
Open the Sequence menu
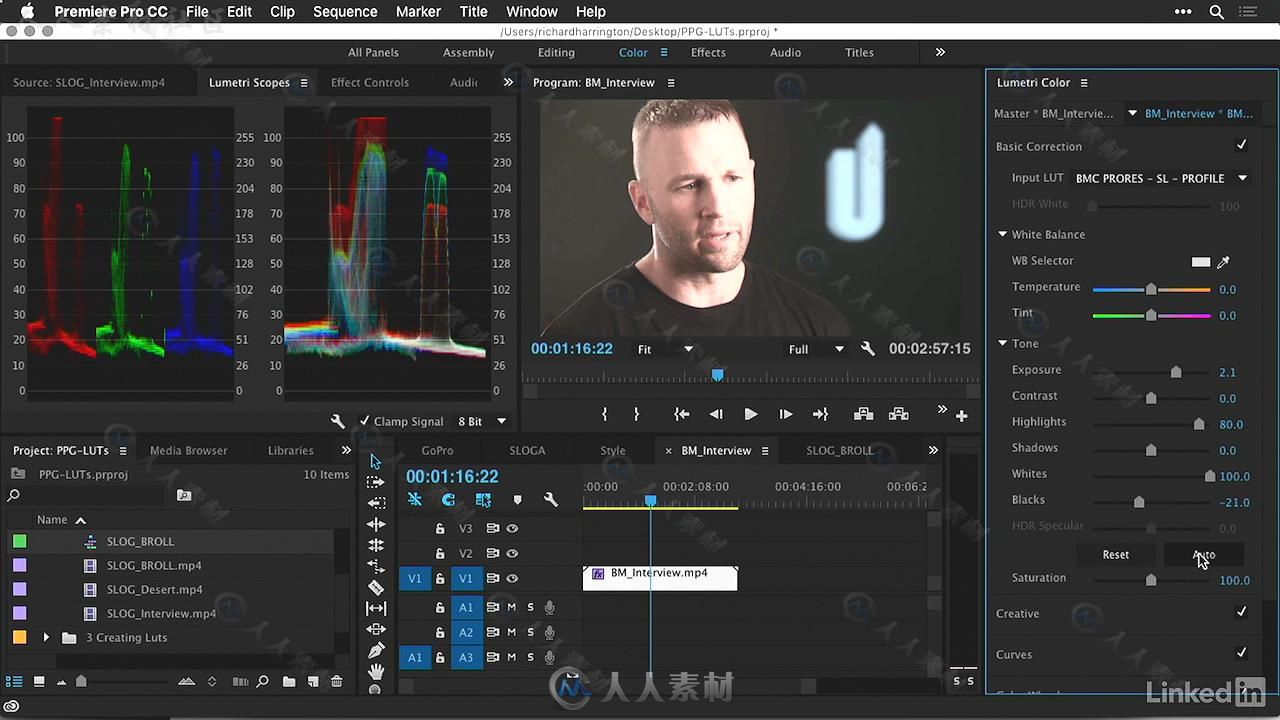pos(345,12)
